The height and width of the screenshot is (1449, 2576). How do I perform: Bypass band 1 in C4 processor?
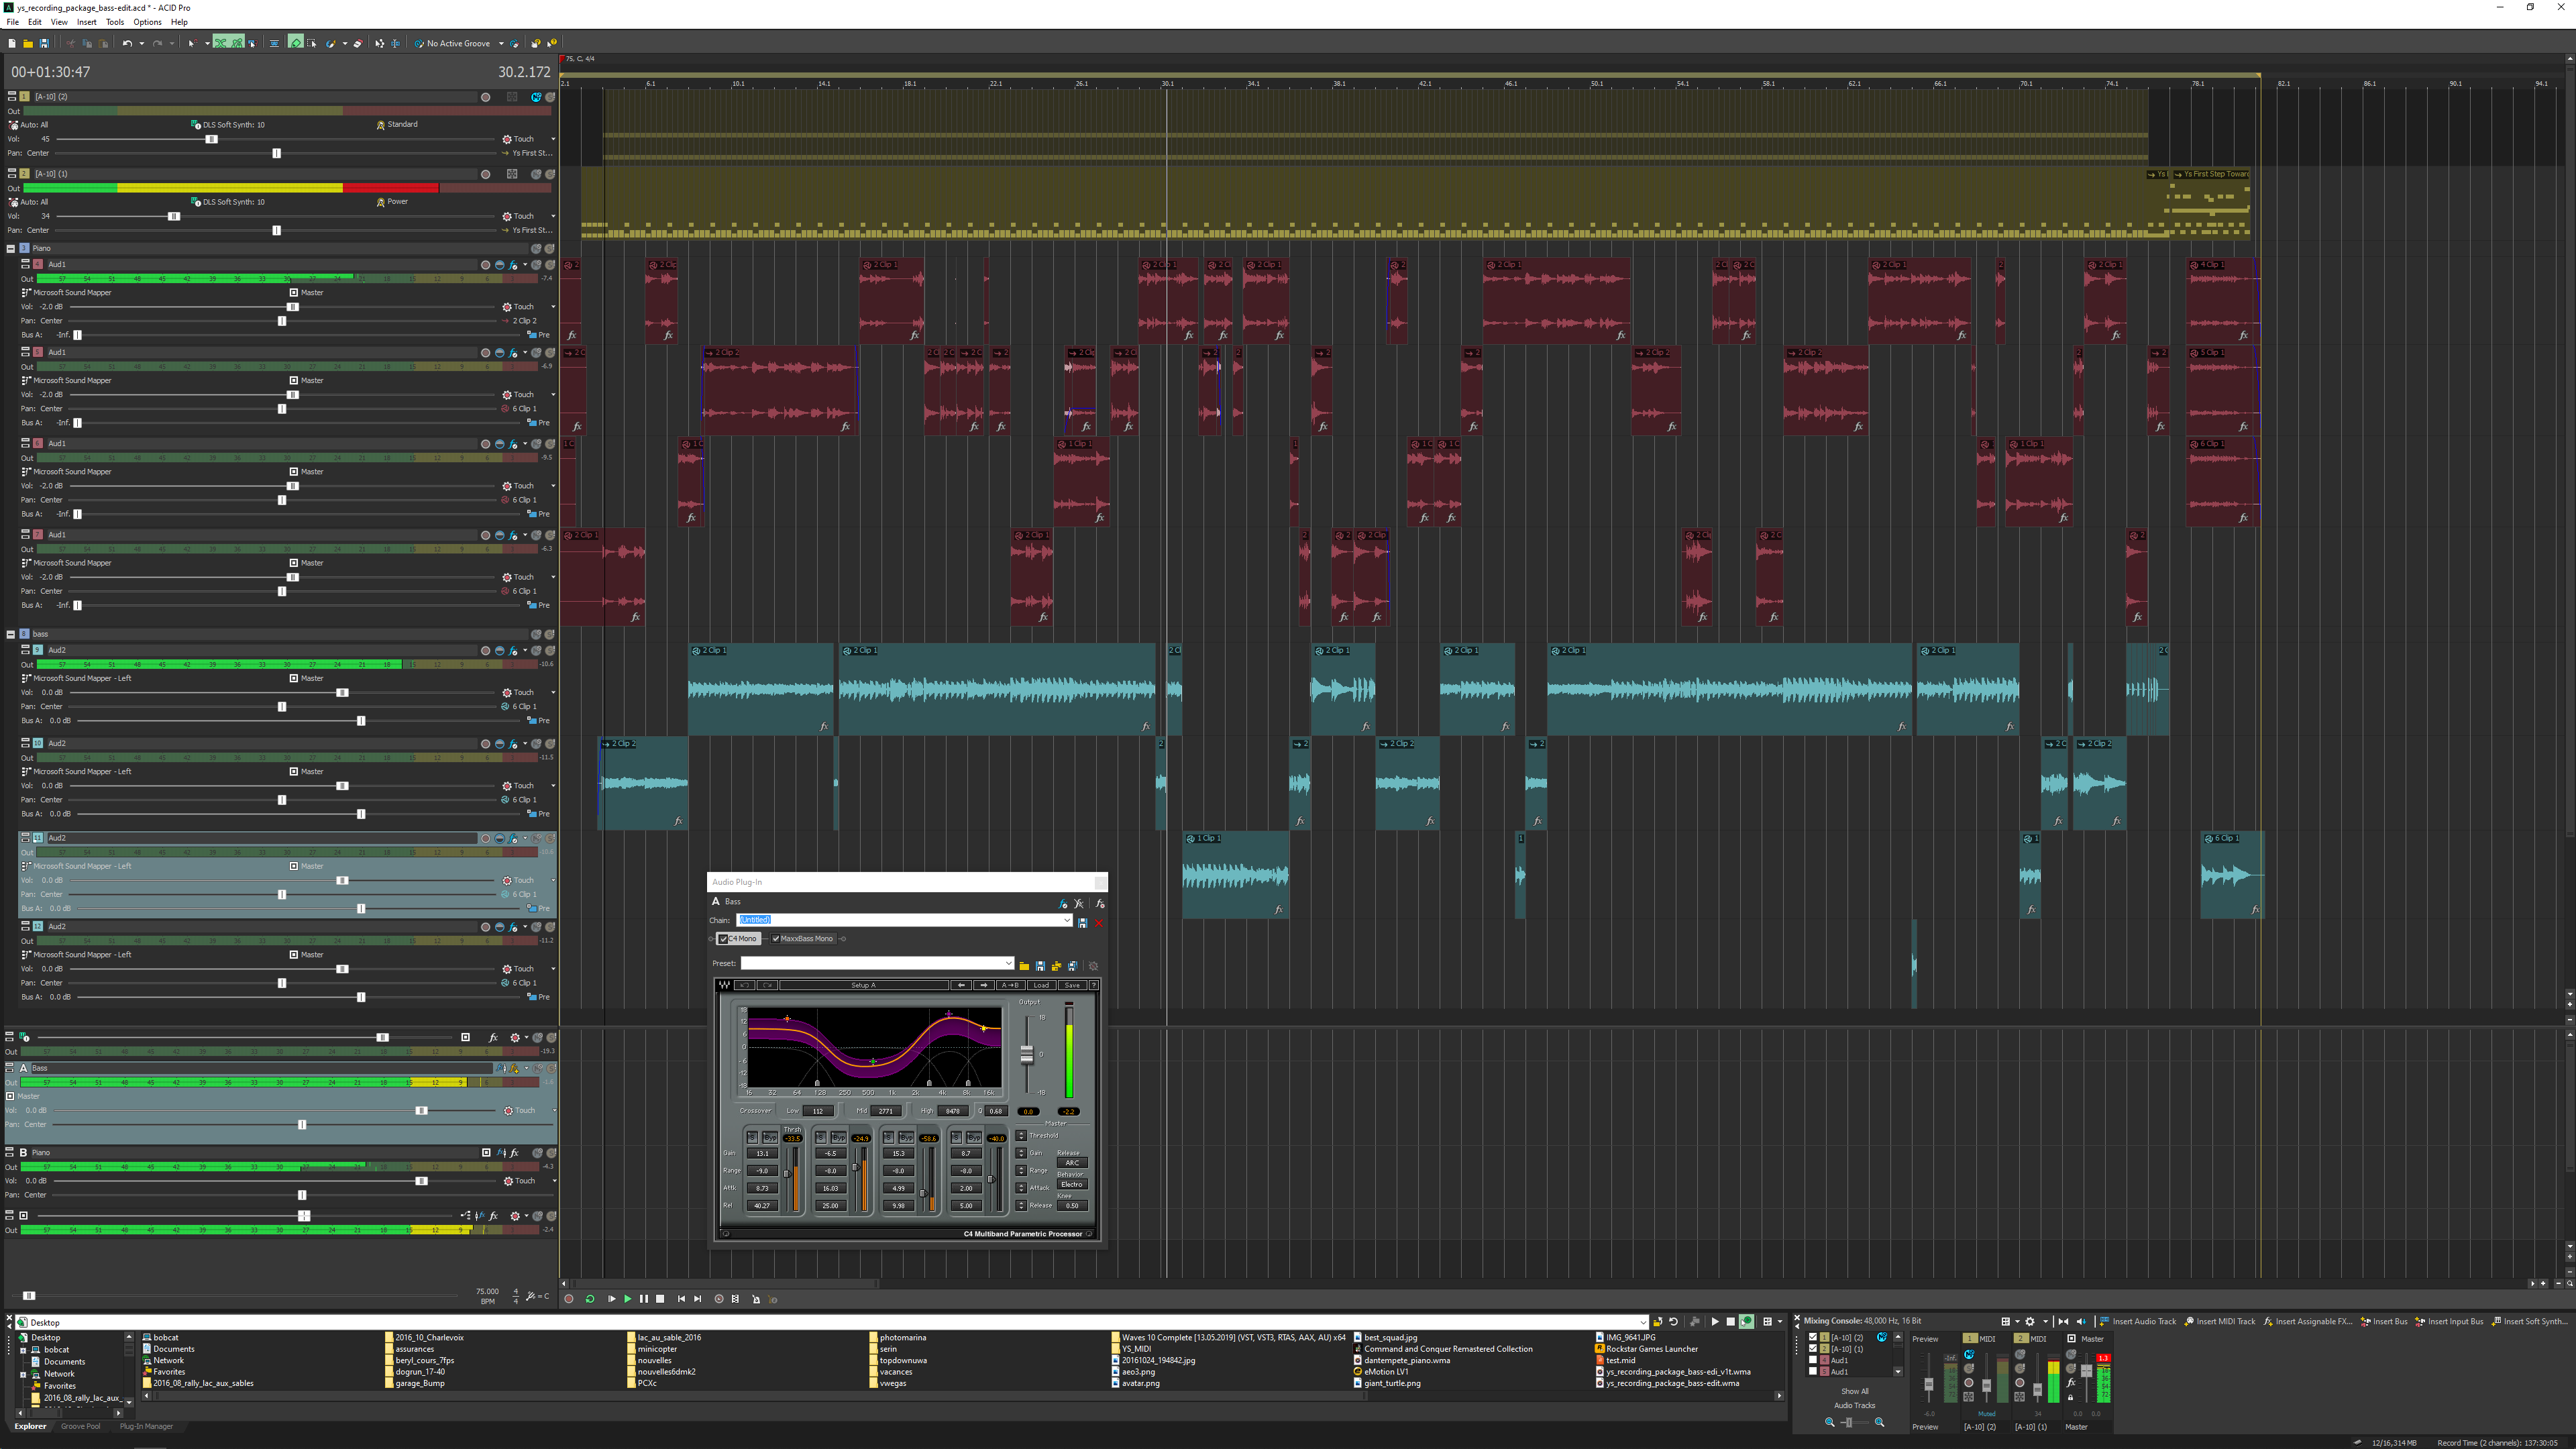(x=771, y=1138)
